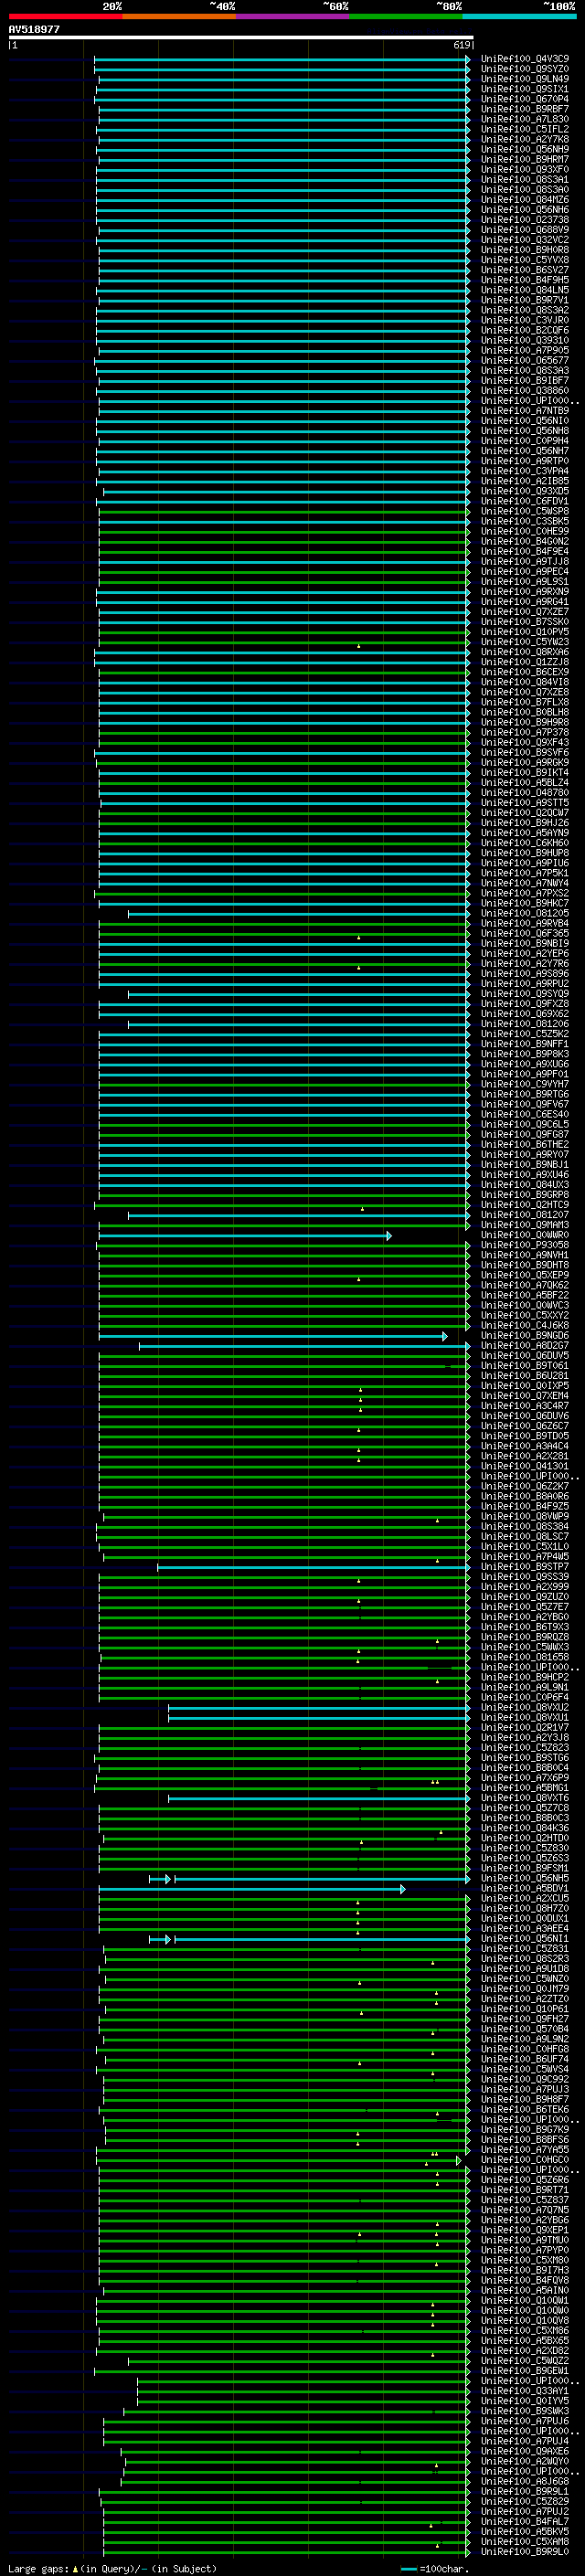Click the 619 query length end label
The width and height of the screenshot is (585, 2576).
point(462,45)
